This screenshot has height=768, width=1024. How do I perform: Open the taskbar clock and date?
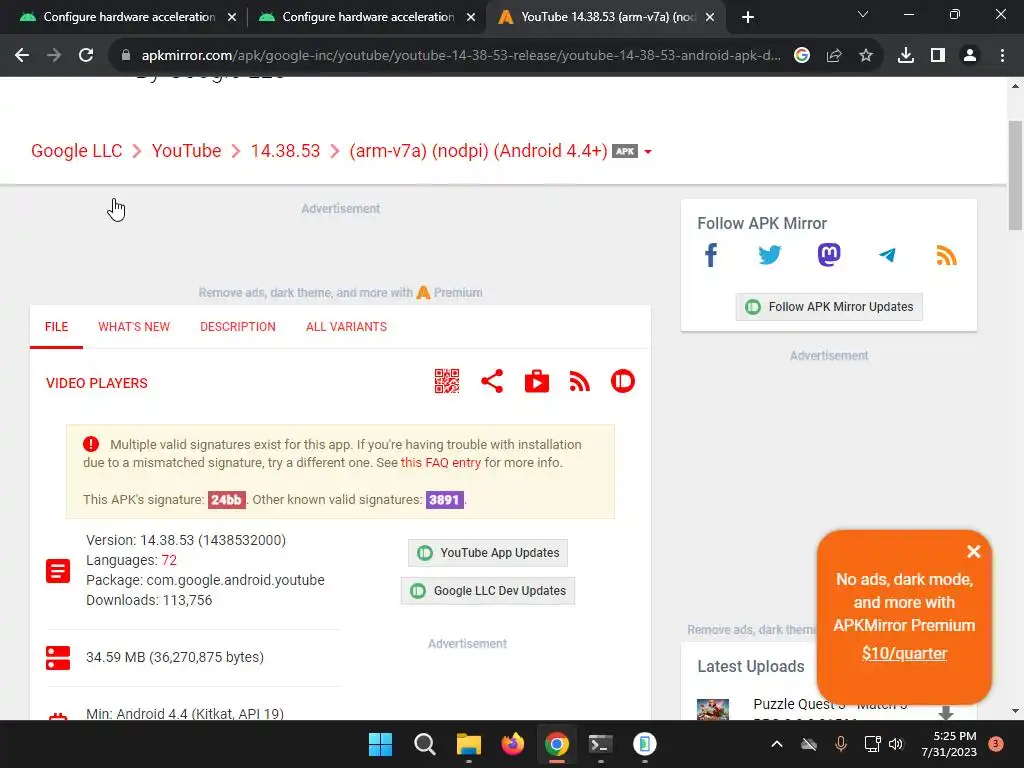point(949,744)
